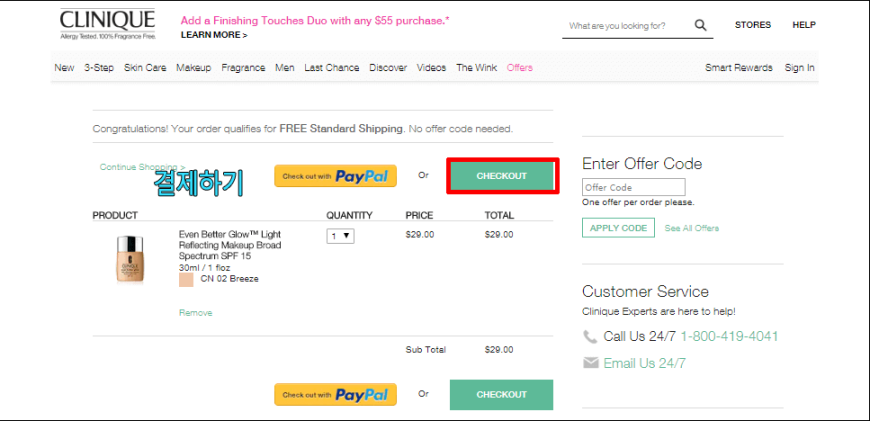Click the foundation bottle product image
870x421 pixels.
point(130,260)
